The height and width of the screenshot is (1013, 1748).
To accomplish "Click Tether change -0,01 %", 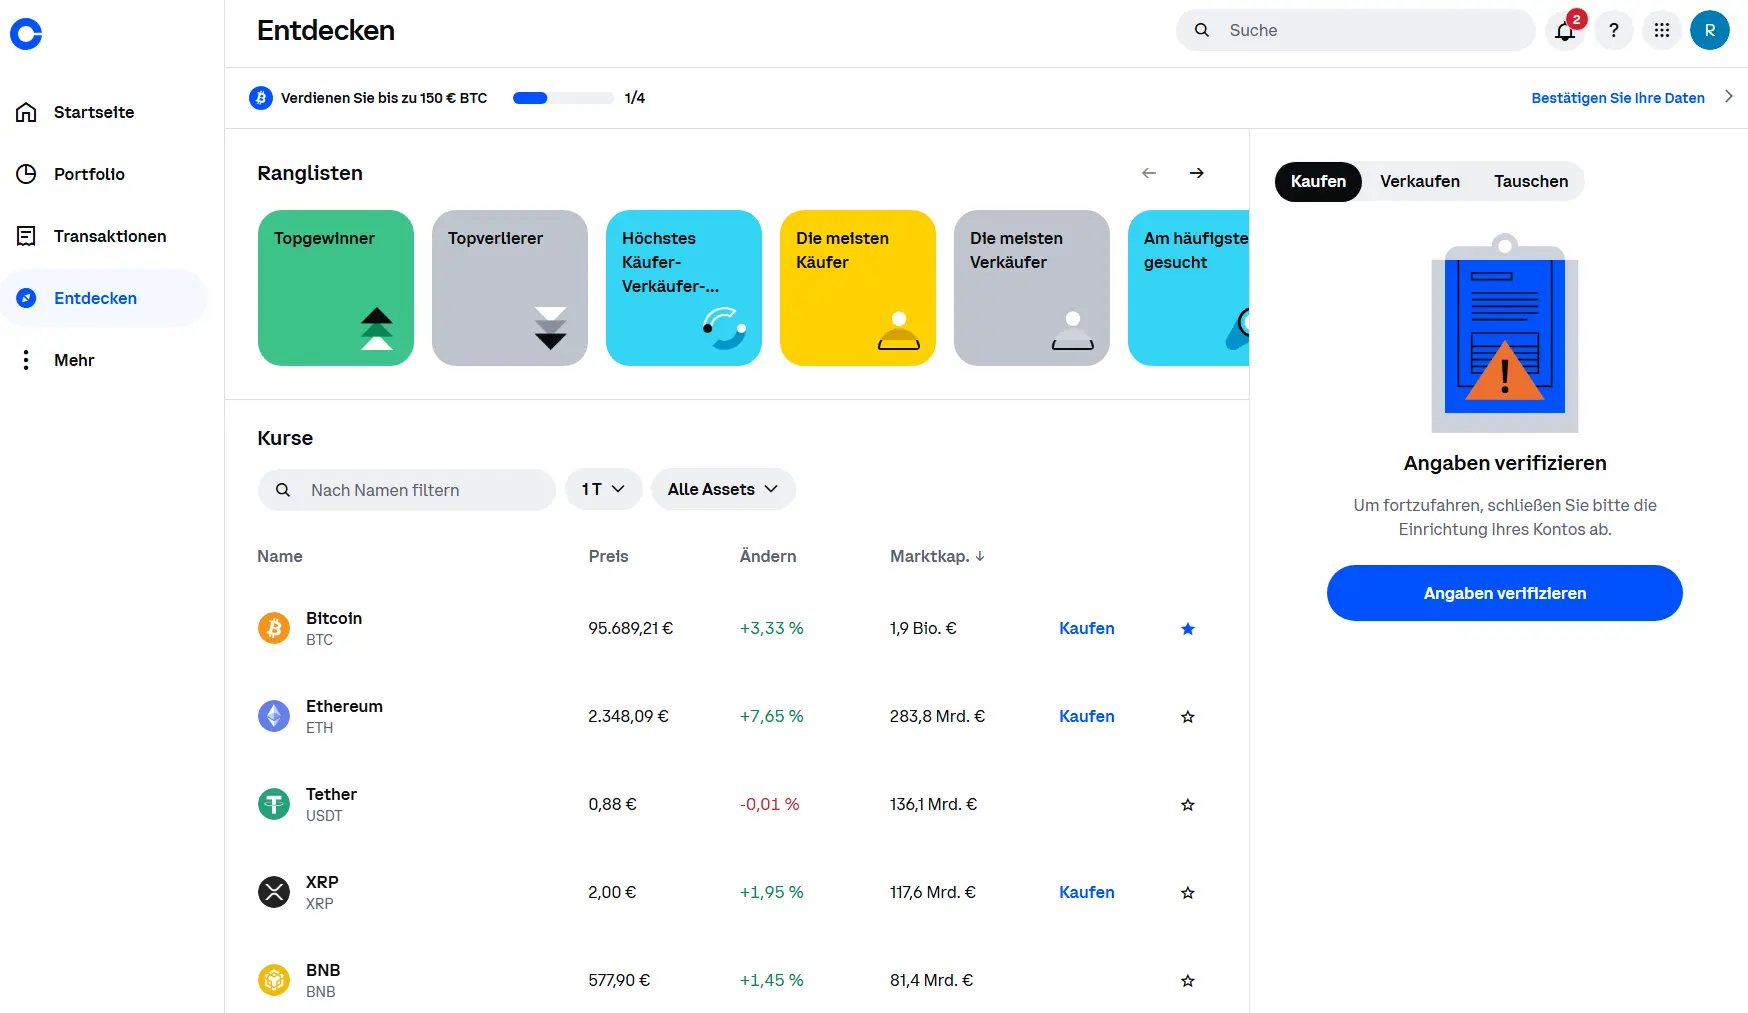I will [770, 804].
